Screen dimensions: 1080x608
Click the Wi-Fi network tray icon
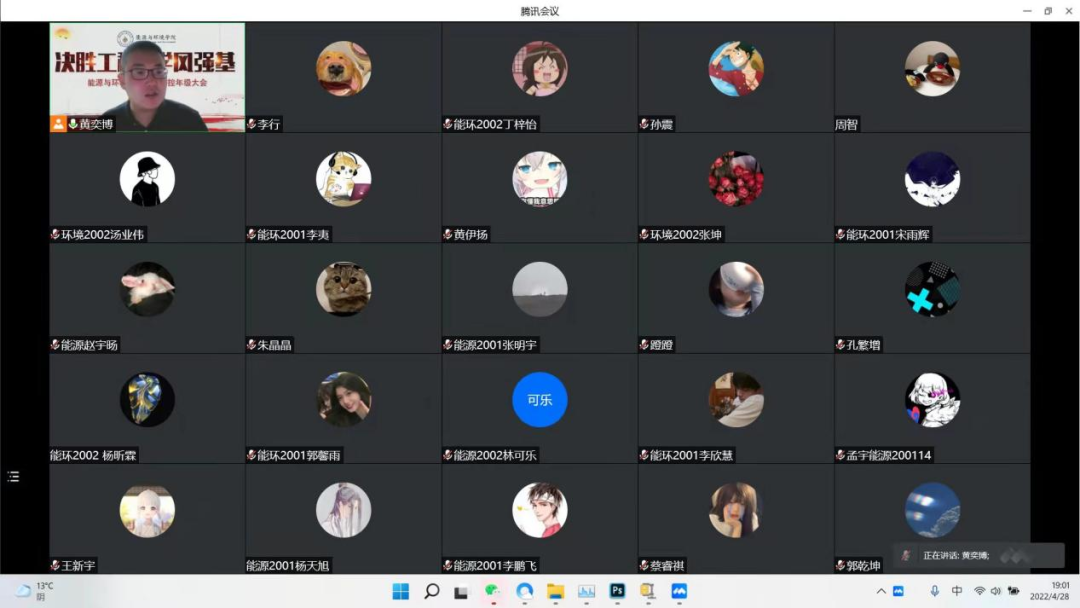pyautogui.click(x=979, y=591)
